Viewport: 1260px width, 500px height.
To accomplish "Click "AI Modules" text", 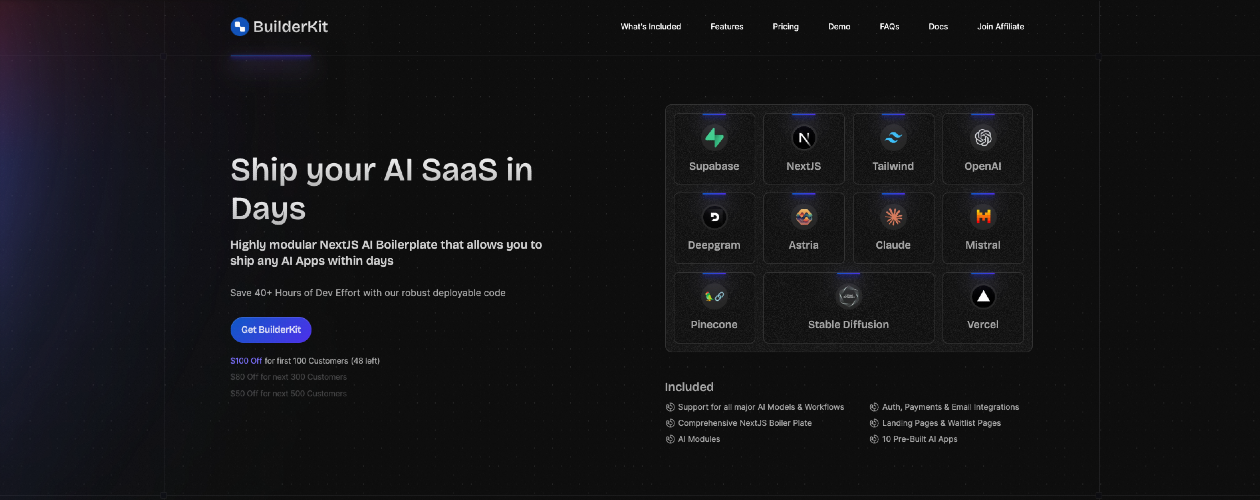I will click(x=699, y=439).
